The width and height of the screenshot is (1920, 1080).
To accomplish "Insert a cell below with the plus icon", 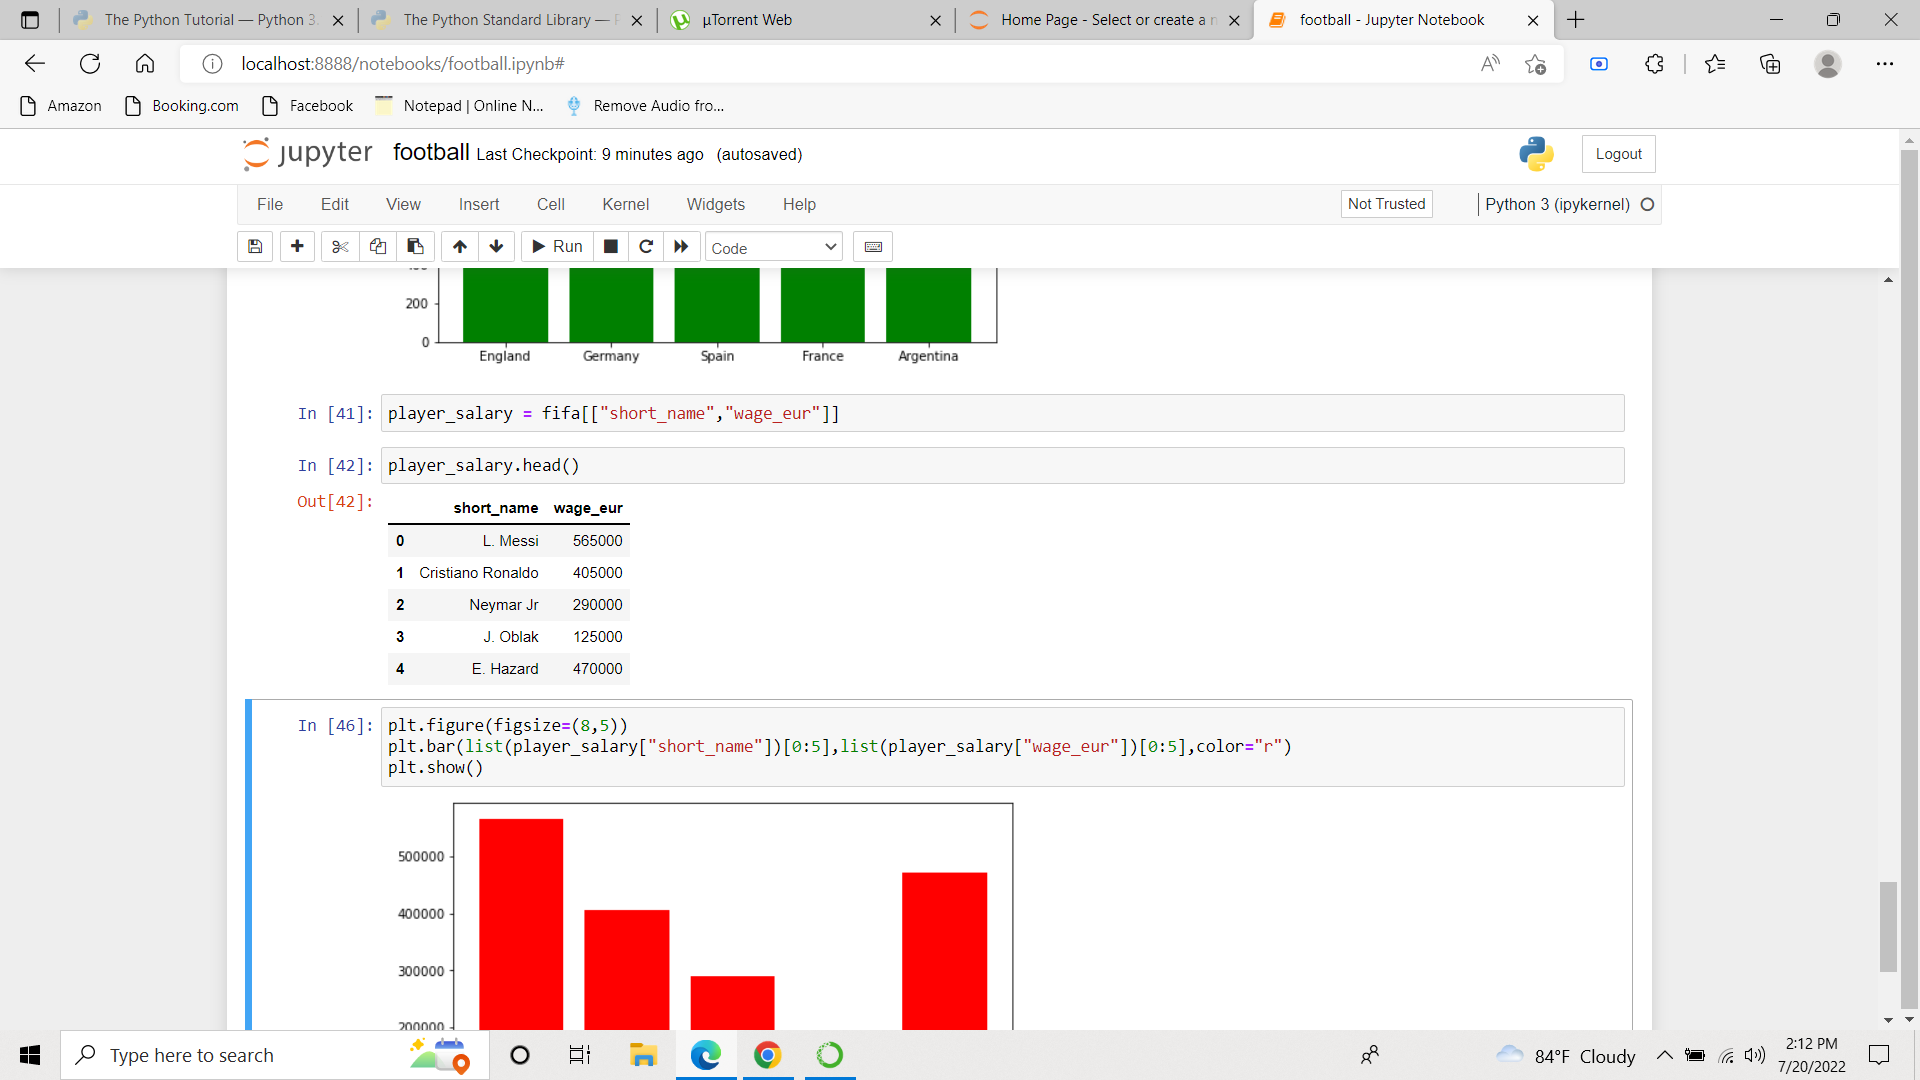I will [297, 247].
